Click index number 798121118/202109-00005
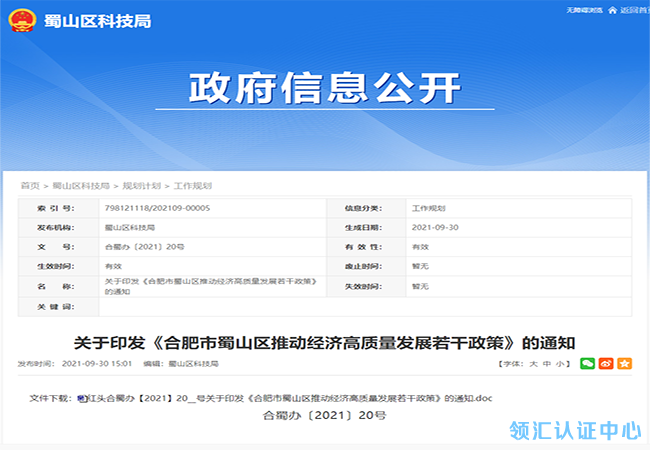The width and height of the screenshot is (650, 450). (157, 208)
